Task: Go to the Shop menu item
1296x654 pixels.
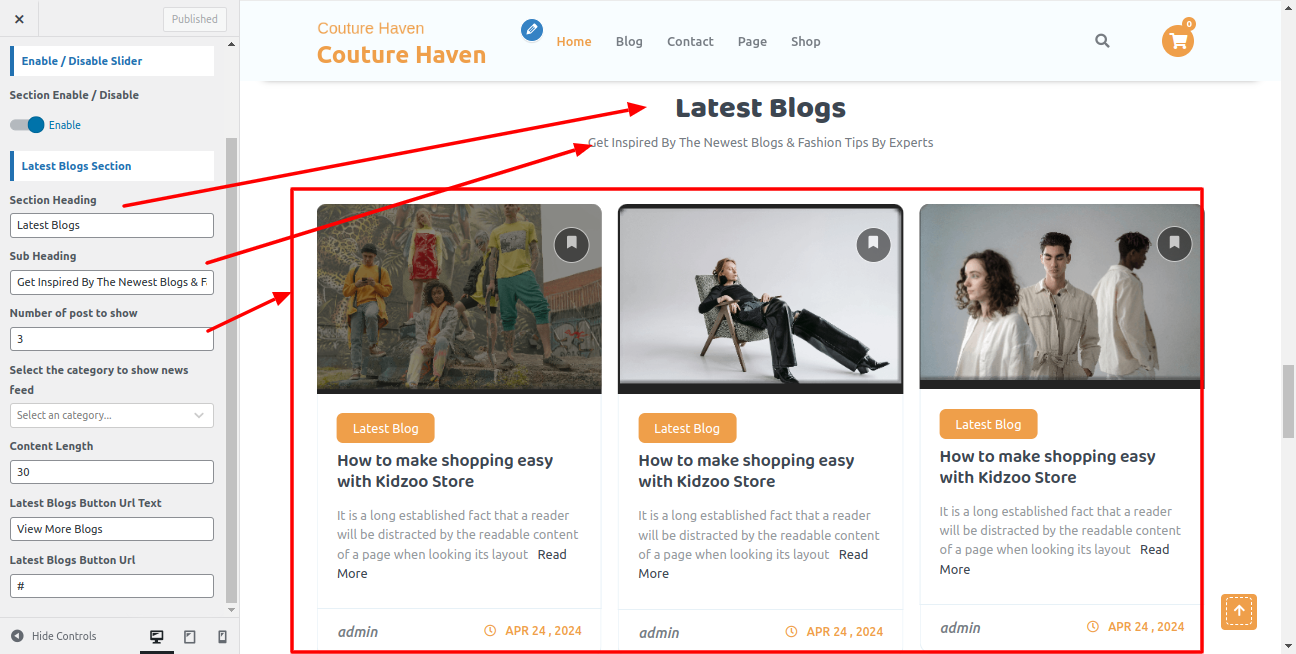Action: [x=805, y=41]
